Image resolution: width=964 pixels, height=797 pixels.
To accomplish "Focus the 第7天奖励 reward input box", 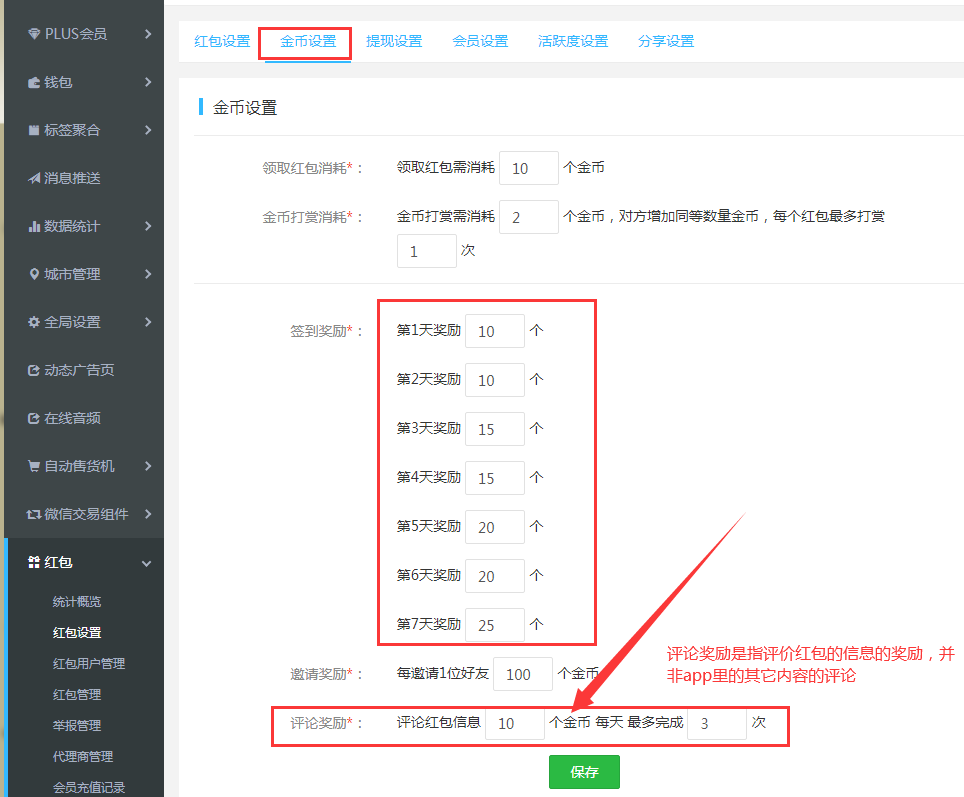I will pos(494,625).
